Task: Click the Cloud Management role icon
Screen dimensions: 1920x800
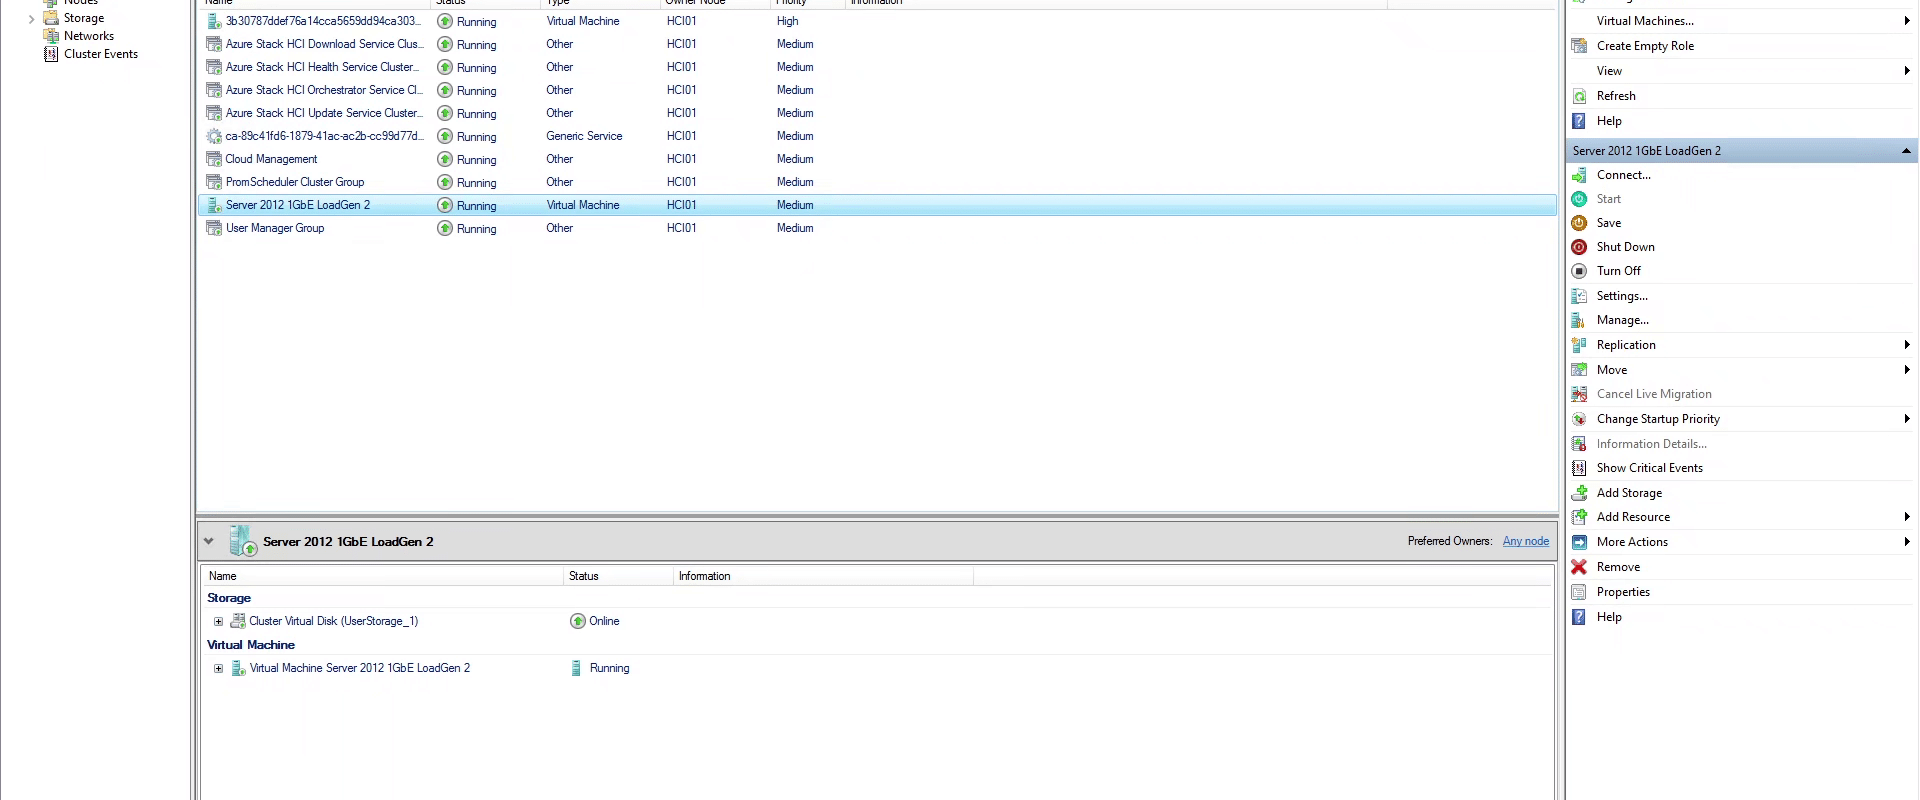Action: coord(213,159)
